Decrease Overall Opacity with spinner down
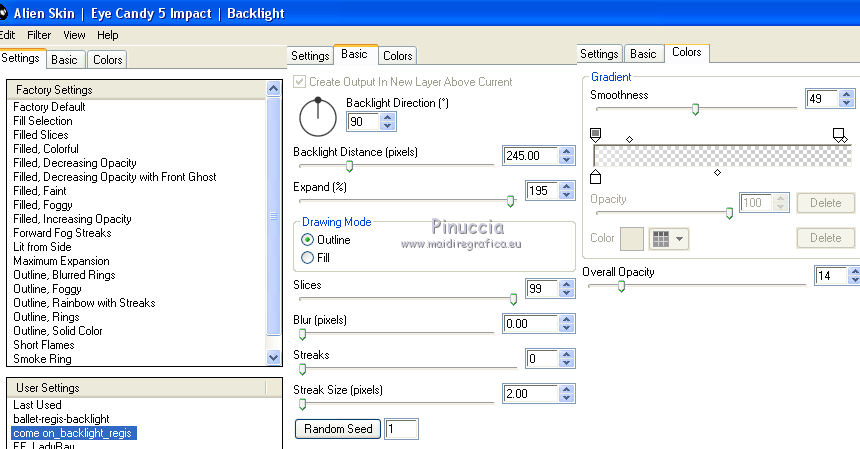The image size is (860, 449). point(855,279)
